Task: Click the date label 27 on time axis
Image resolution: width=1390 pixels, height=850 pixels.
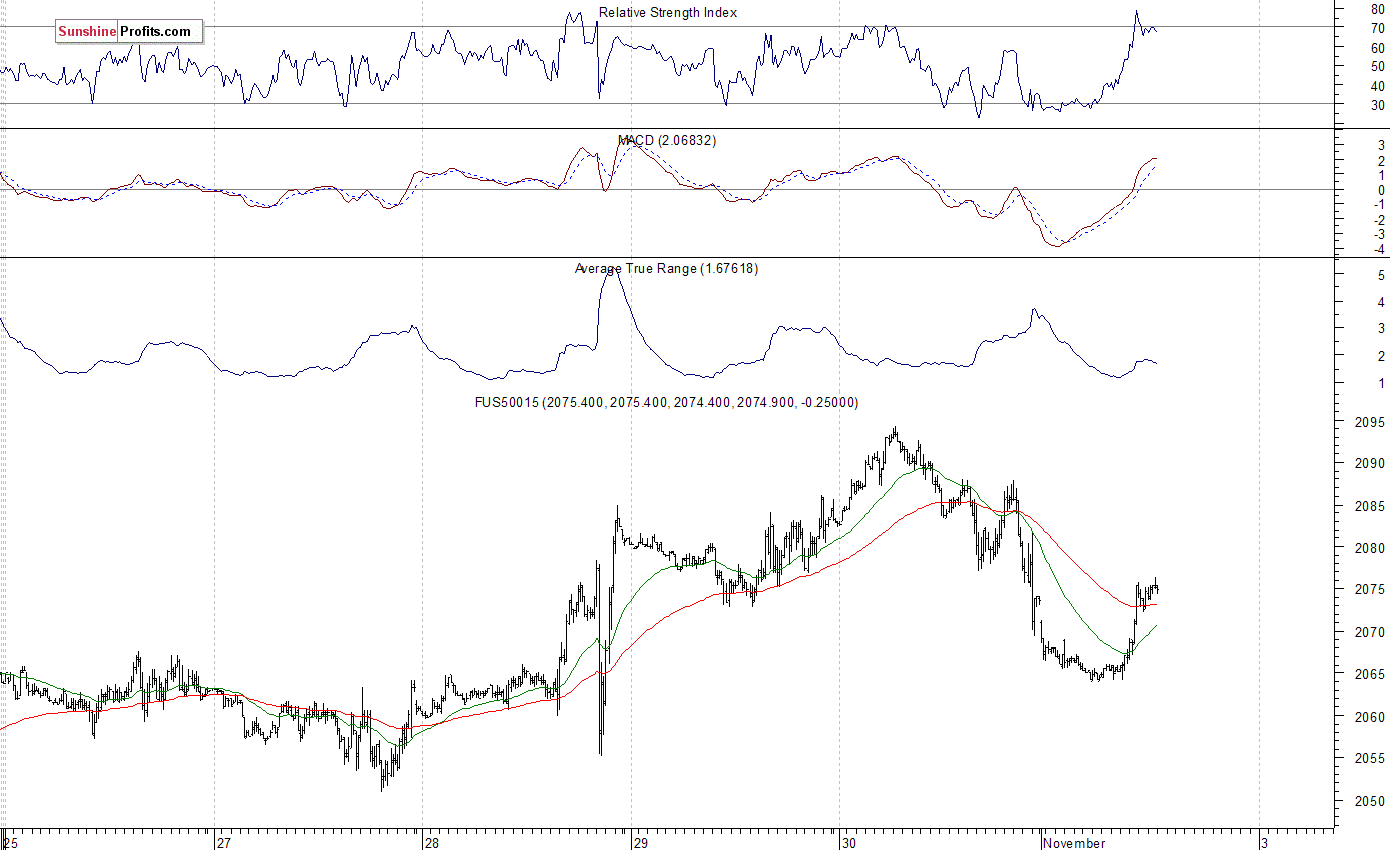Action: pos(224,843)
